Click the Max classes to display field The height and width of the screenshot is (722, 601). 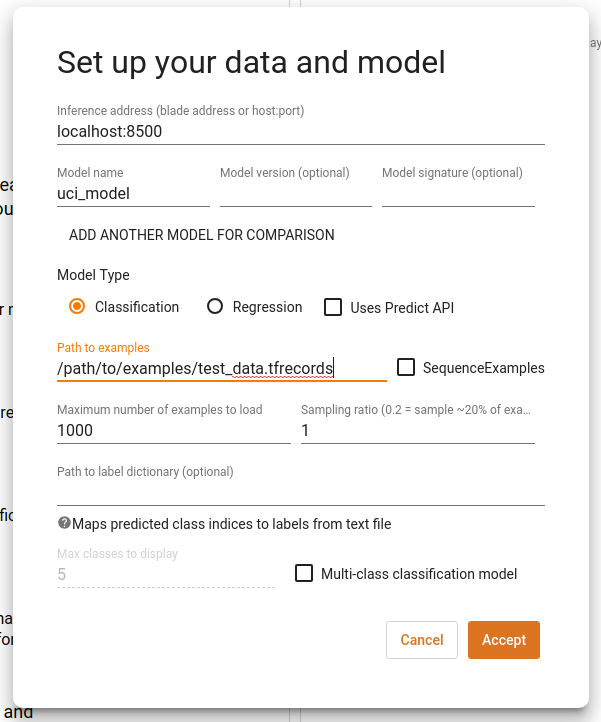pyautogui.click(x=166, y=575)
